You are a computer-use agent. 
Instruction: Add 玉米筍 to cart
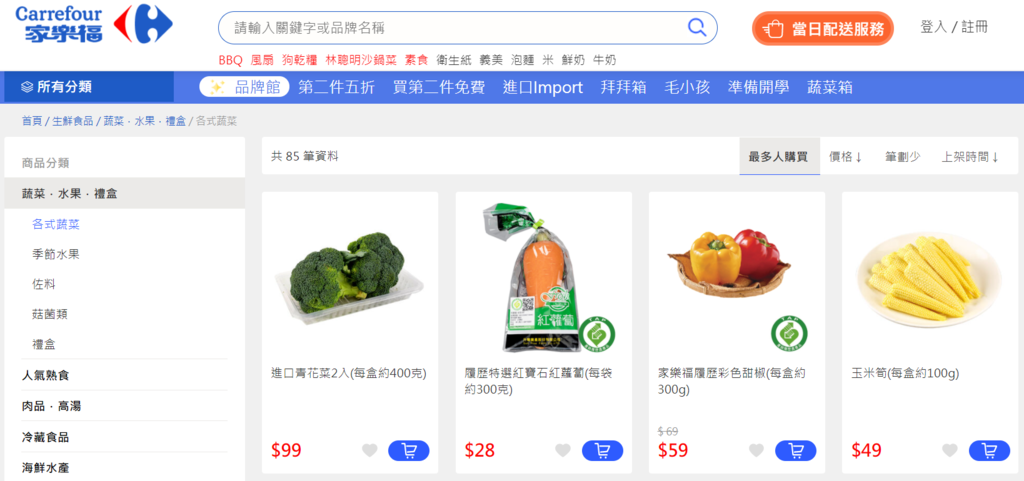point(989,450)
